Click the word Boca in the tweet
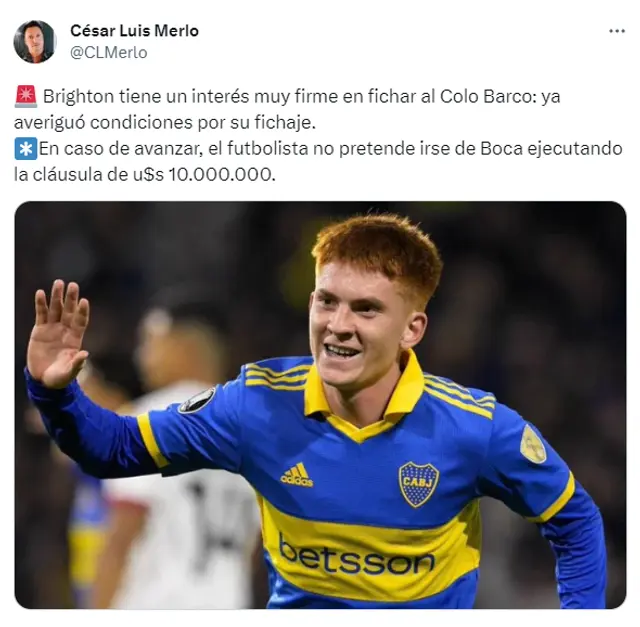Screen dimensions: 640x627 pyautogui.click(x=501, y=149)
